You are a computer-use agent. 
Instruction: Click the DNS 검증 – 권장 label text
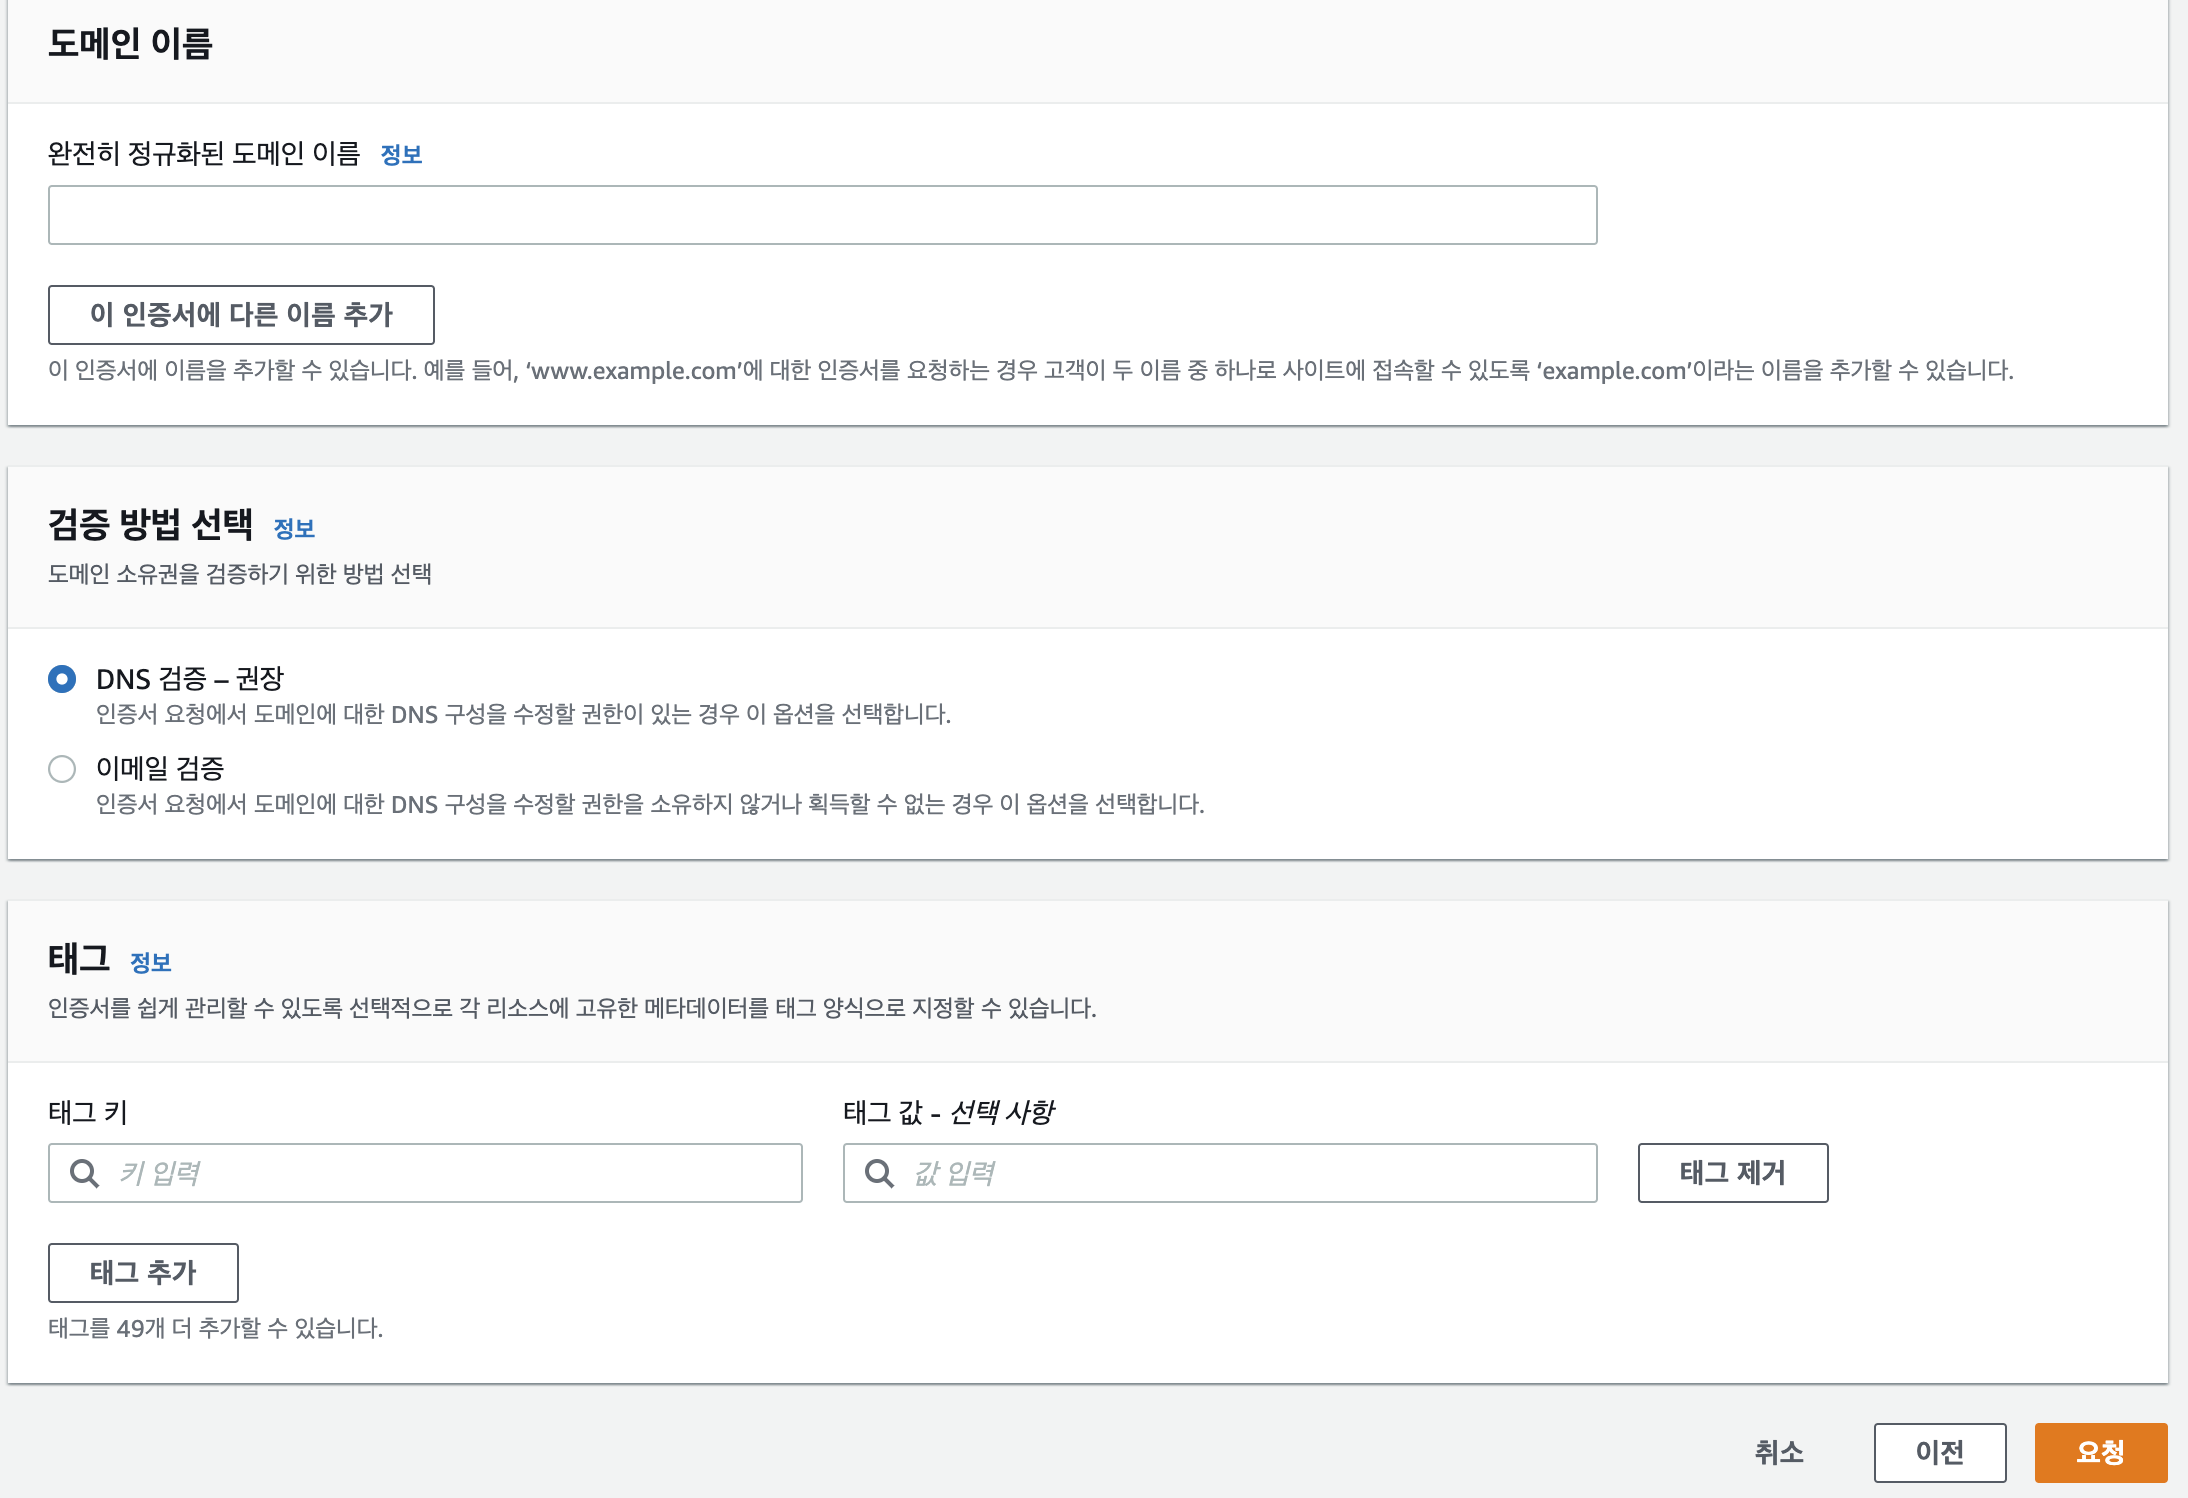coord(190,679)
